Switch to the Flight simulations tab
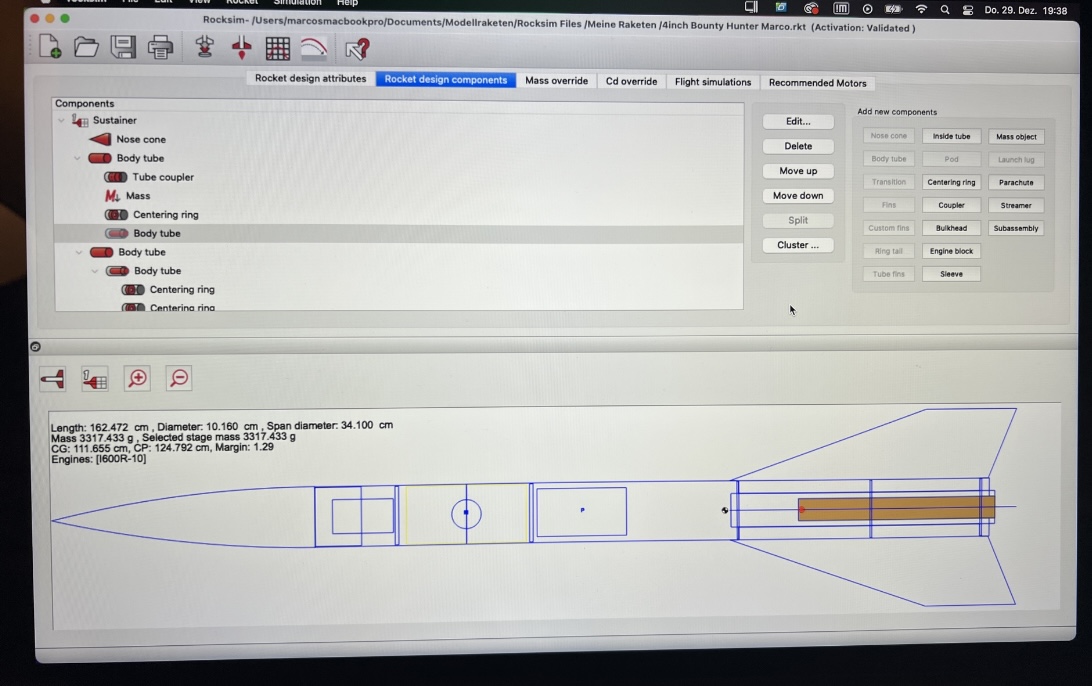 (x=712, y=81)
